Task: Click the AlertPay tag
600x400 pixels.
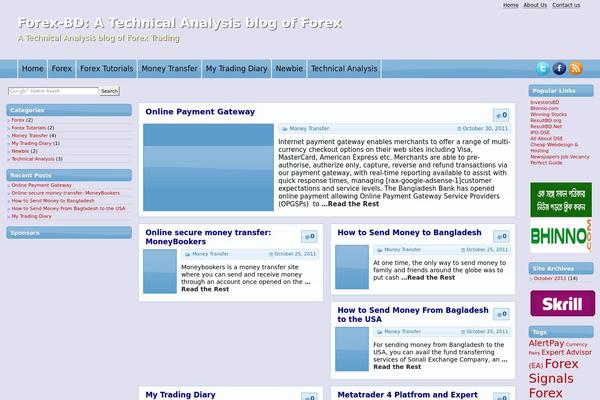Action: click(x=546, y=343)
